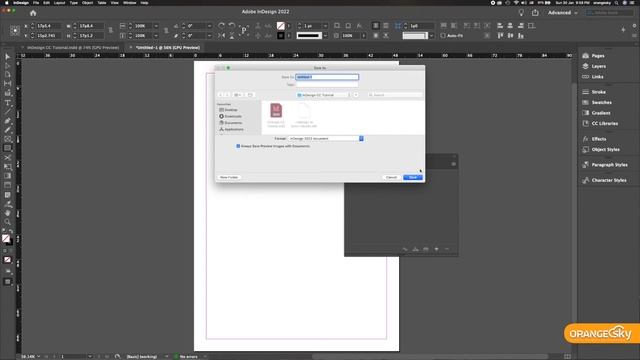Viewport: 640px width, 360px height.
Task: Go to InDesign Home screen icon
Action: point(33,13)
